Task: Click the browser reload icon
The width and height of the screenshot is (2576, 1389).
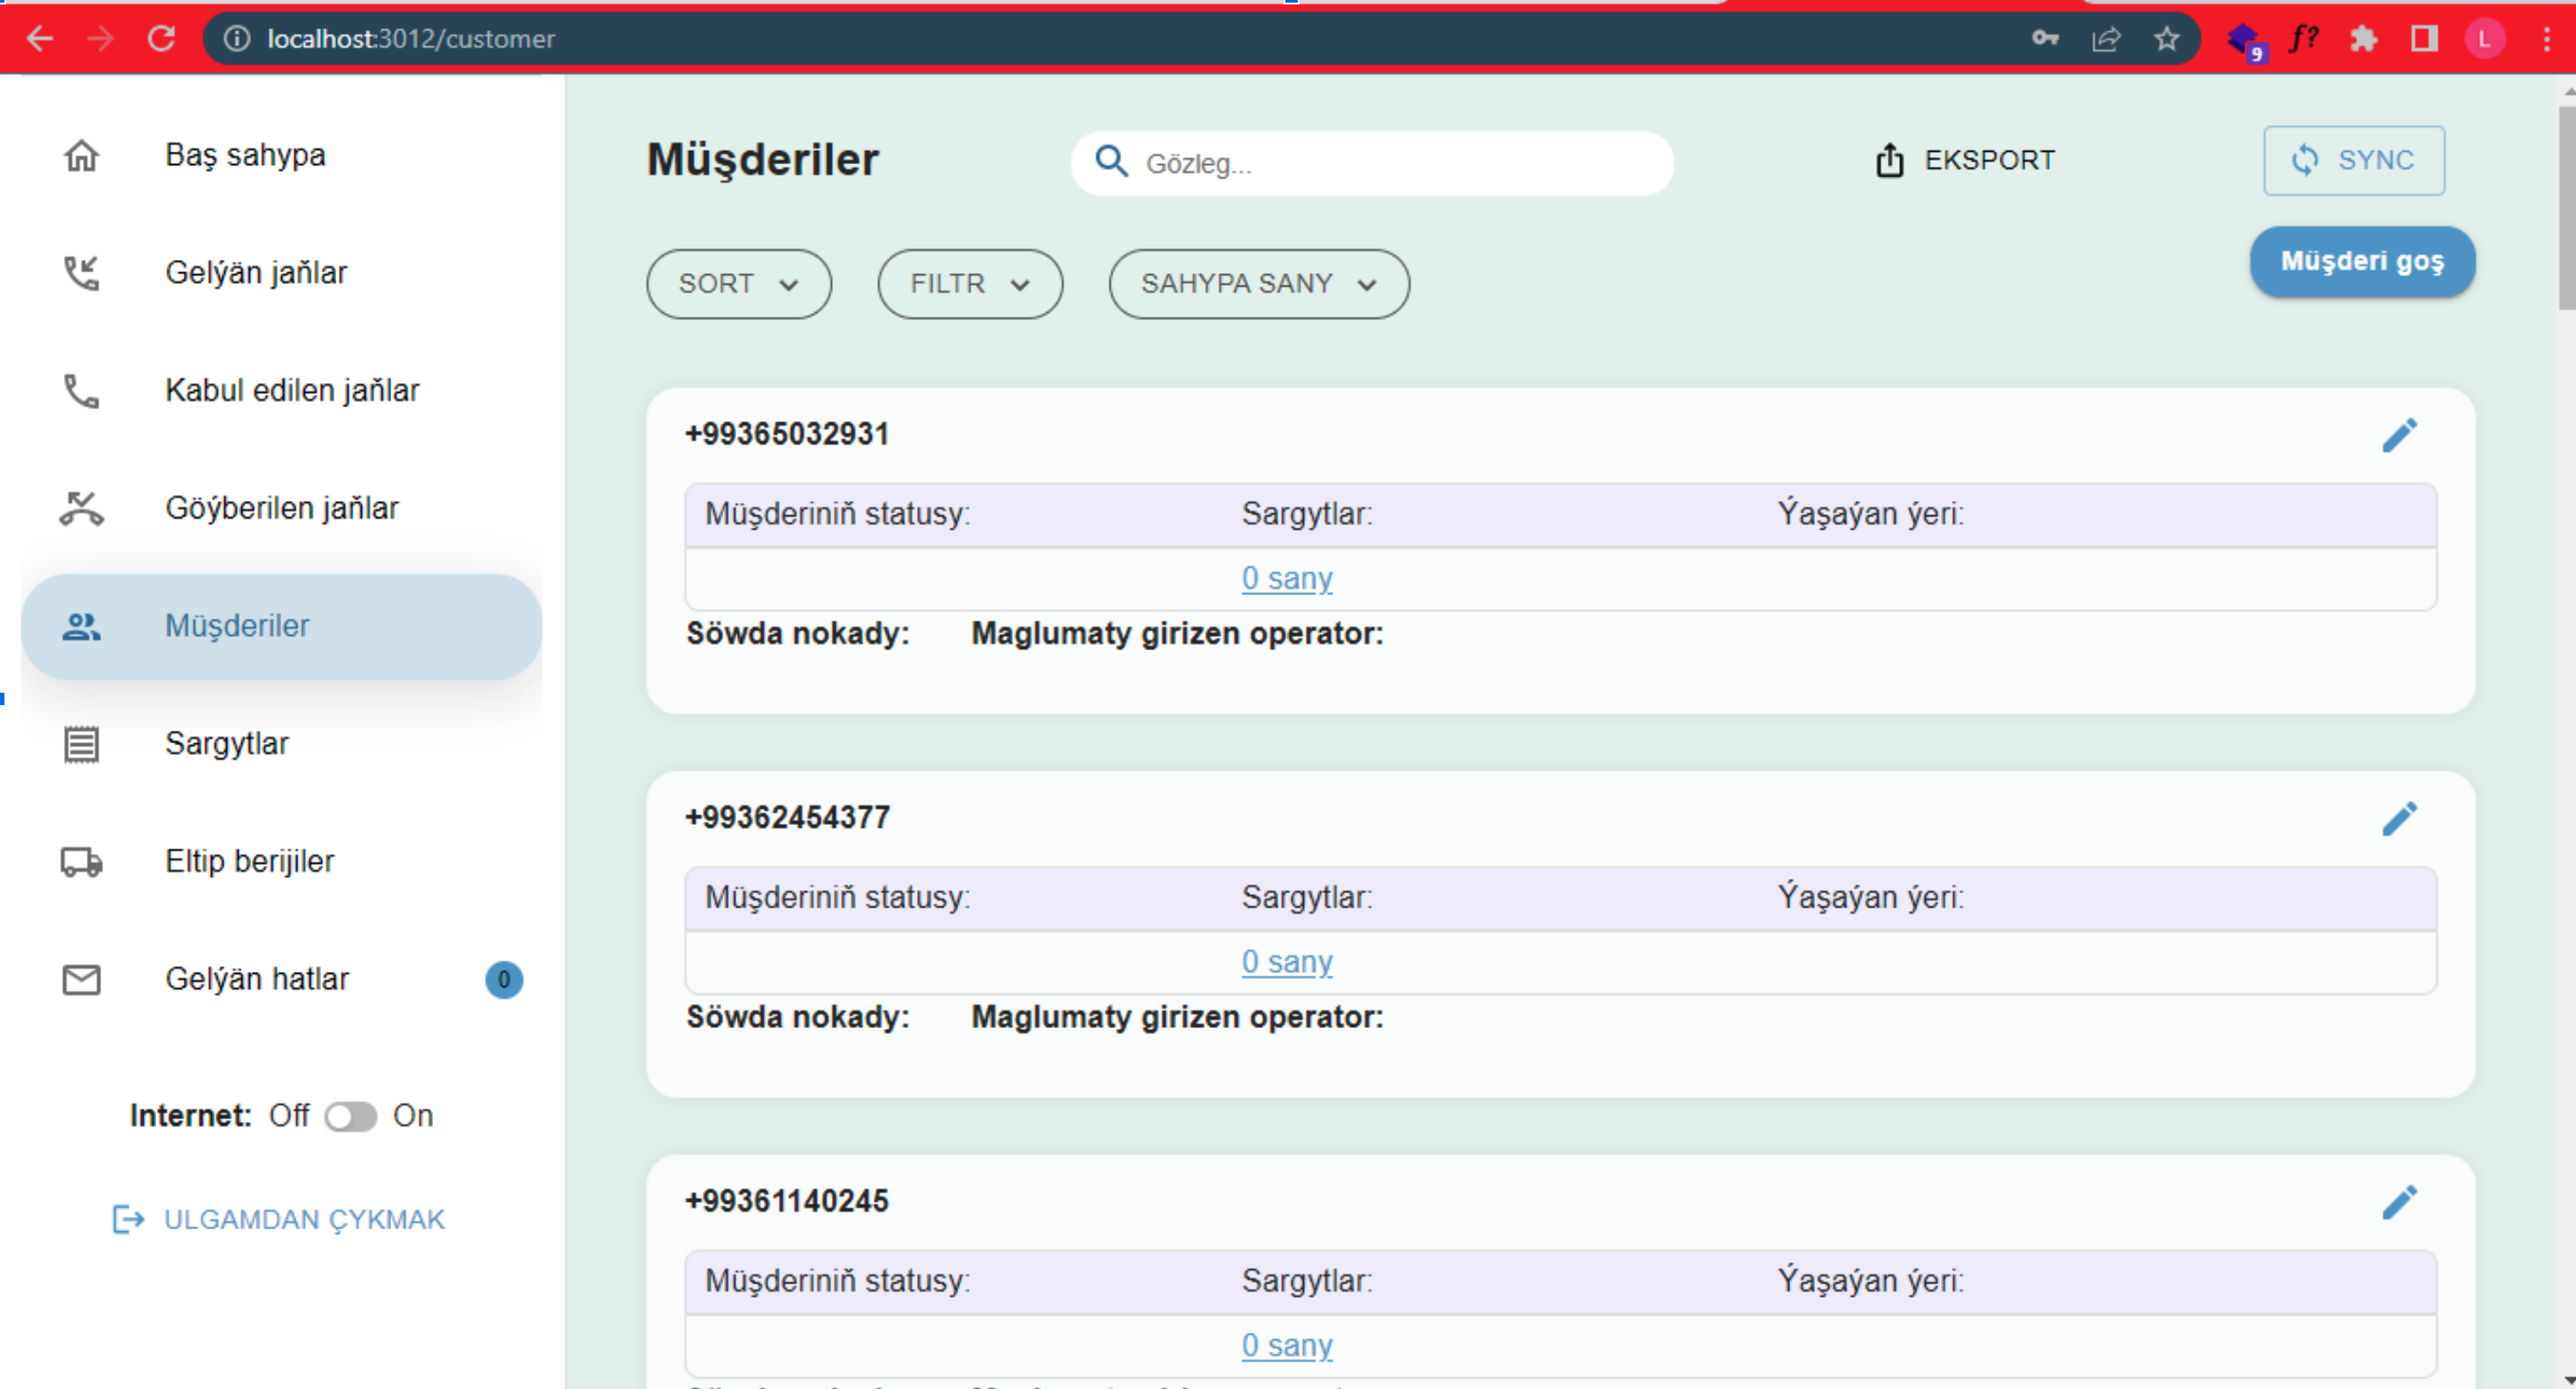Action: [x=161, y=38]
